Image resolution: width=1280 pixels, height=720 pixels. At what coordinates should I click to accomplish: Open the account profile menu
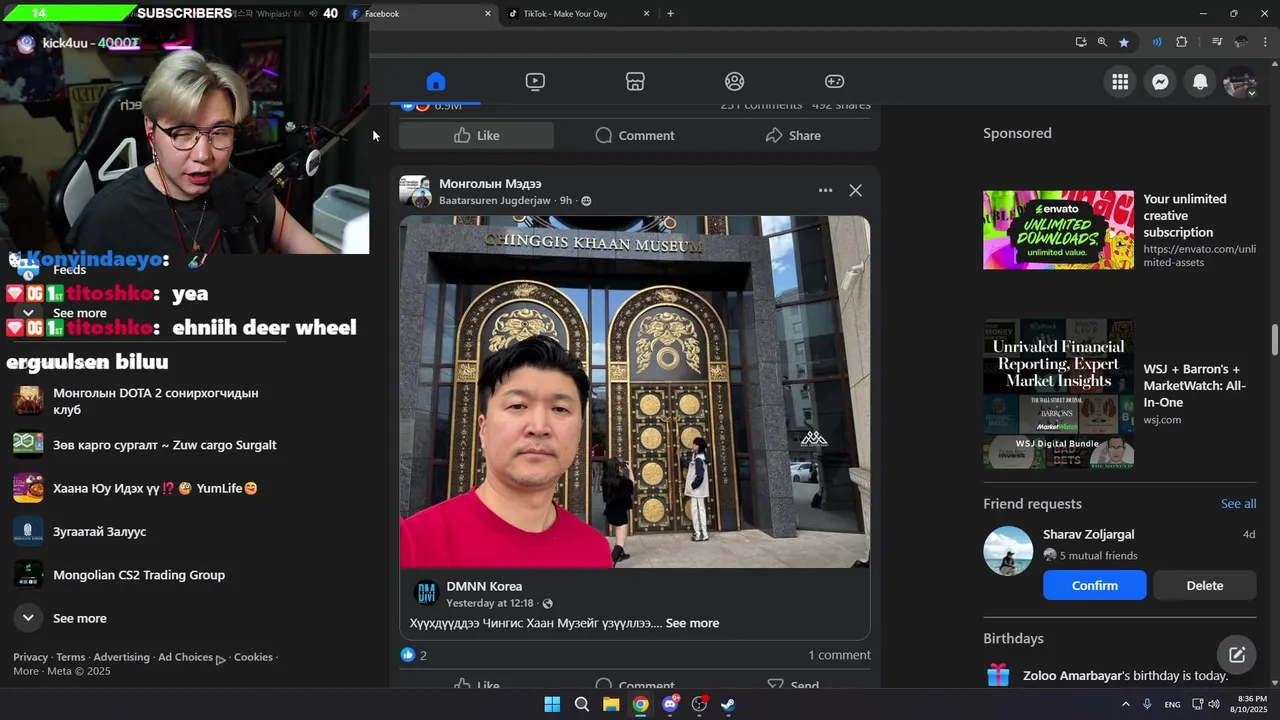(1240, 82)
